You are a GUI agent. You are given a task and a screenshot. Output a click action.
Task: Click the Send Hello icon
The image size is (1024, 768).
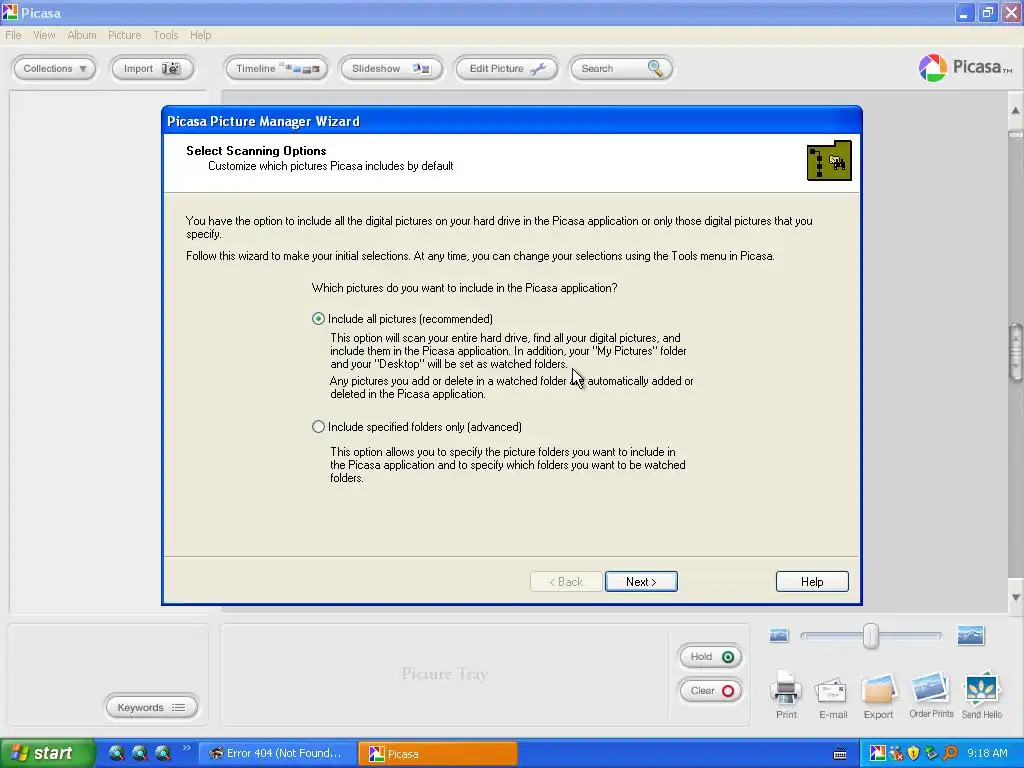pyautogui.click(x=982, y=696)
